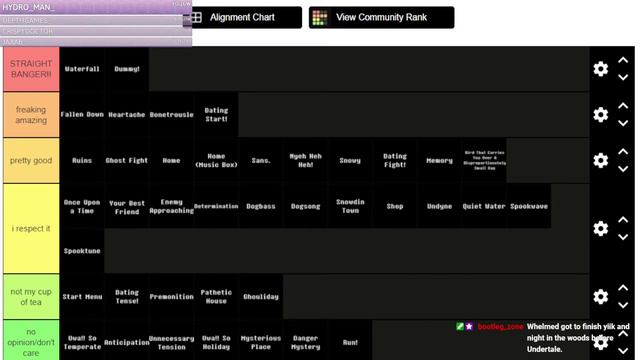640x360 pixels.
Task: Open settings gear for i respect it tier
Action: [x=600, y=229]
